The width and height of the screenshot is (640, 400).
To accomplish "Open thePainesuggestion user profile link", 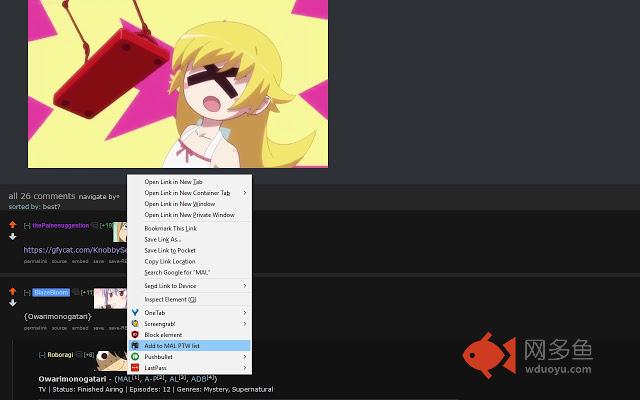I will pos(60,225).
